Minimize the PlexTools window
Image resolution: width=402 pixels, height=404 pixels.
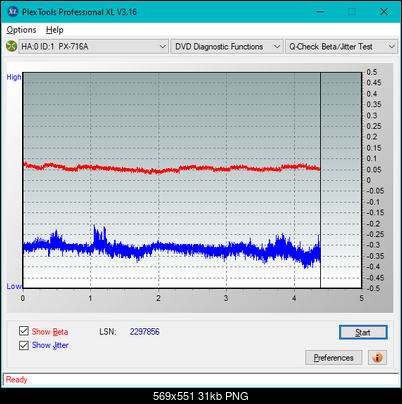click(320, 12)
